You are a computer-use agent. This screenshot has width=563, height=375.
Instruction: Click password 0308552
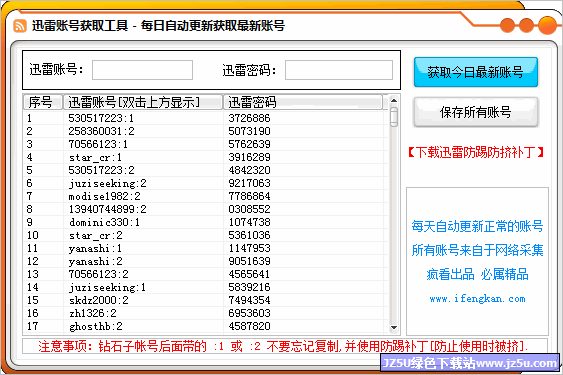(249, 209)
